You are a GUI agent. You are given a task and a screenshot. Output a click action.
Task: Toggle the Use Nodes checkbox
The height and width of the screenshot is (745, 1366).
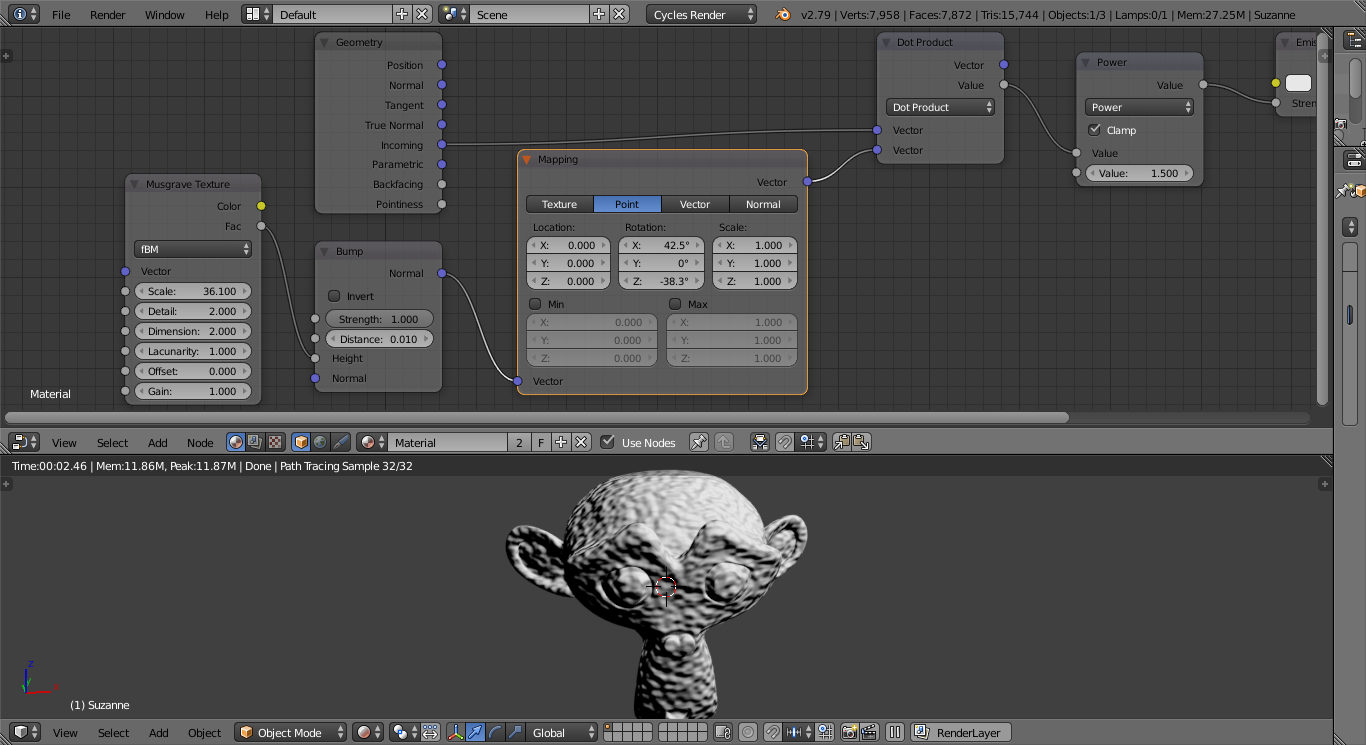(x=607, y=442)
